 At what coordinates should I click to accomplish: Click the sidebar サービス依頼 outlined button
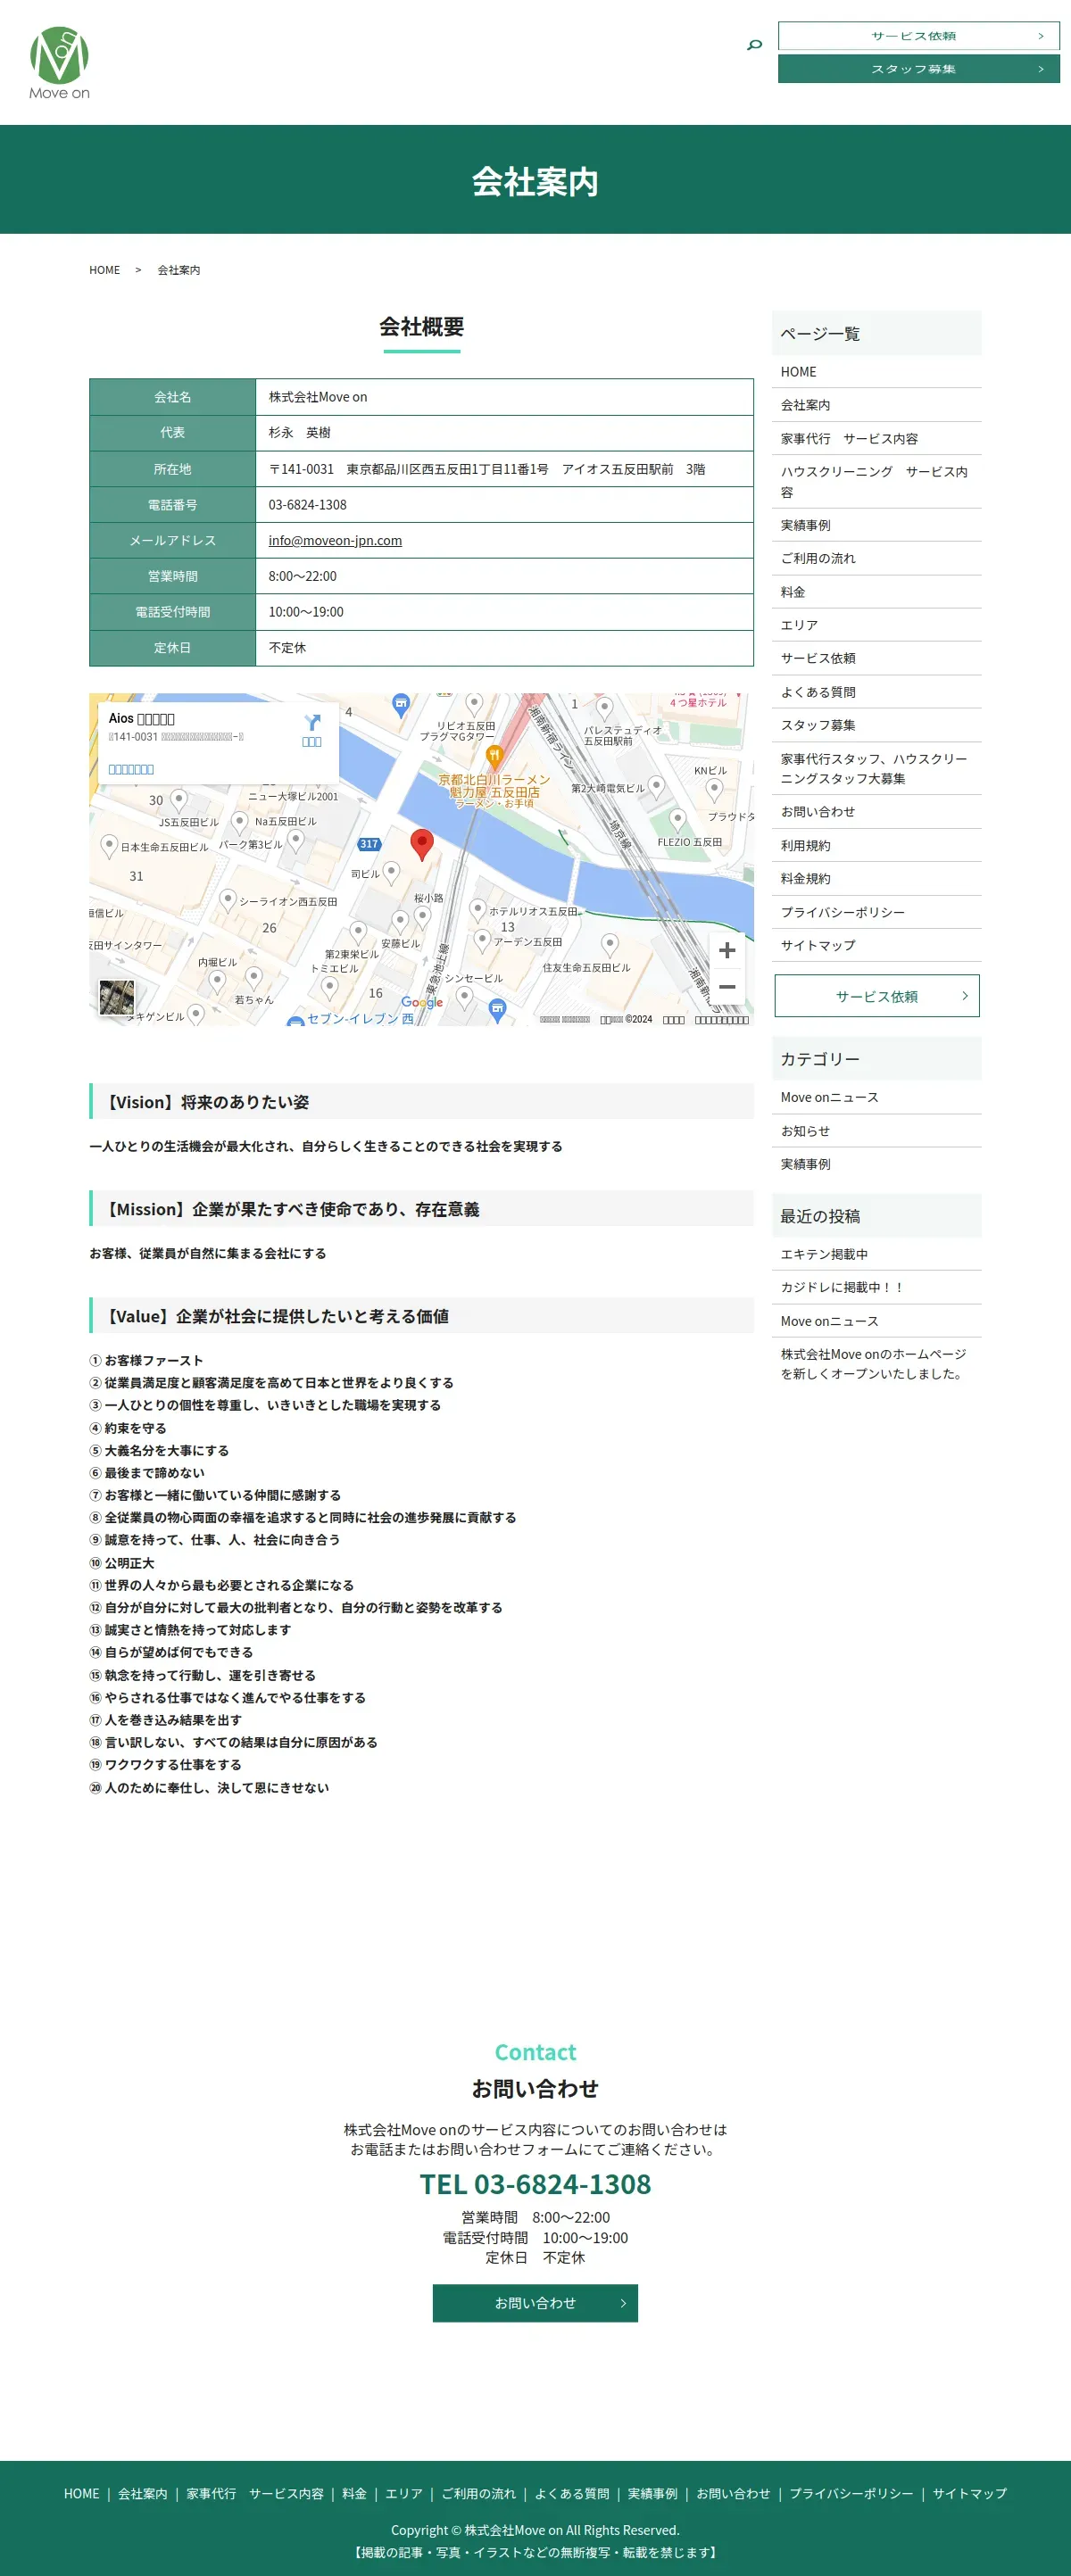(877, 996)
